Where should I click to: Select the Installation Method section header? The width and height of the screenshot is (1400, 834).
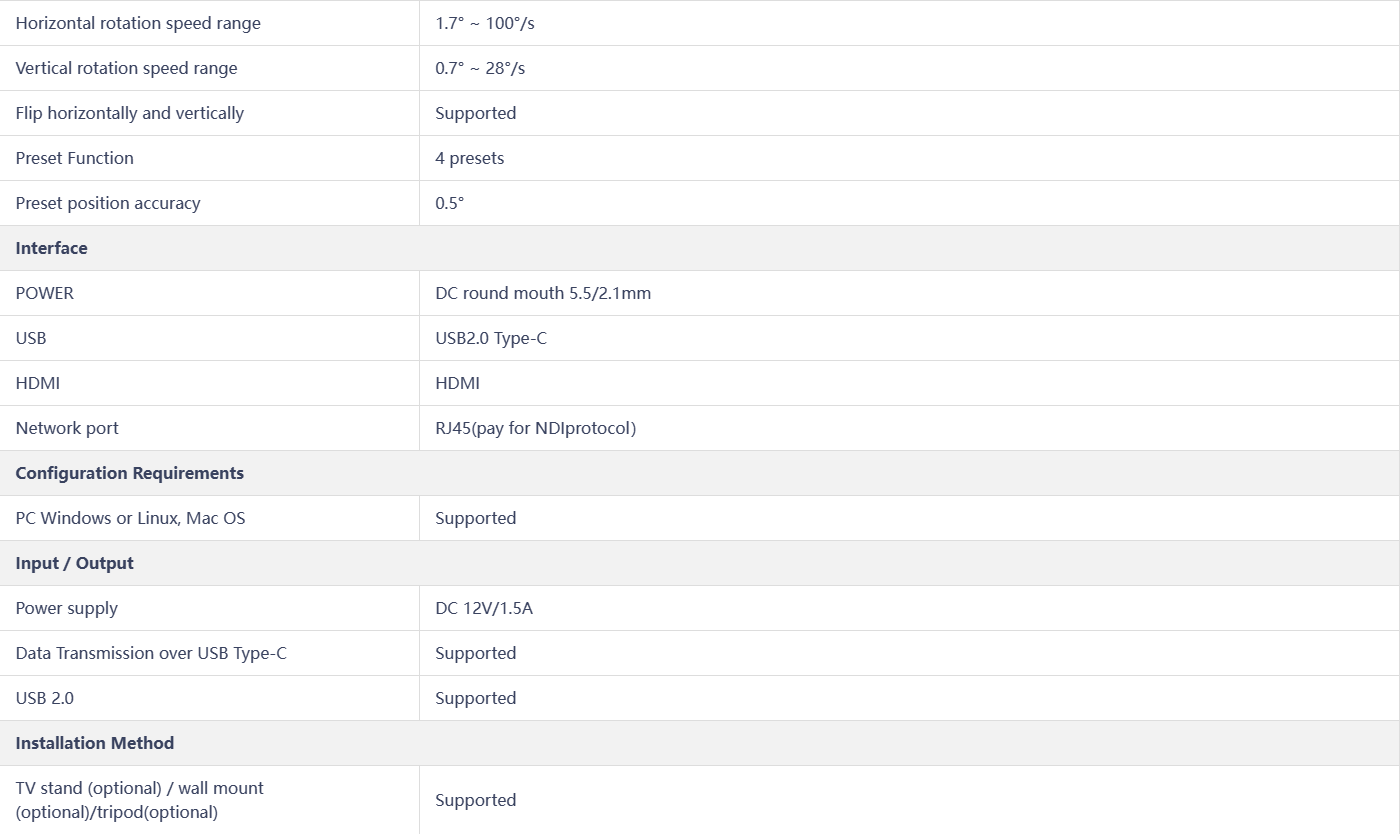click(95, 743)
